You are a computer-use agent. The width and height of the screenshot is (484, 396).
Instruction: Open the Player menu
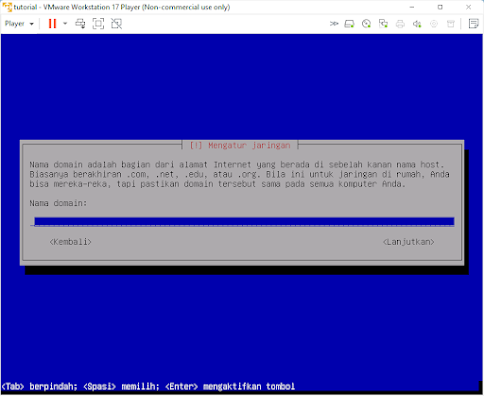pyautogui.click(x=19, y=24)
